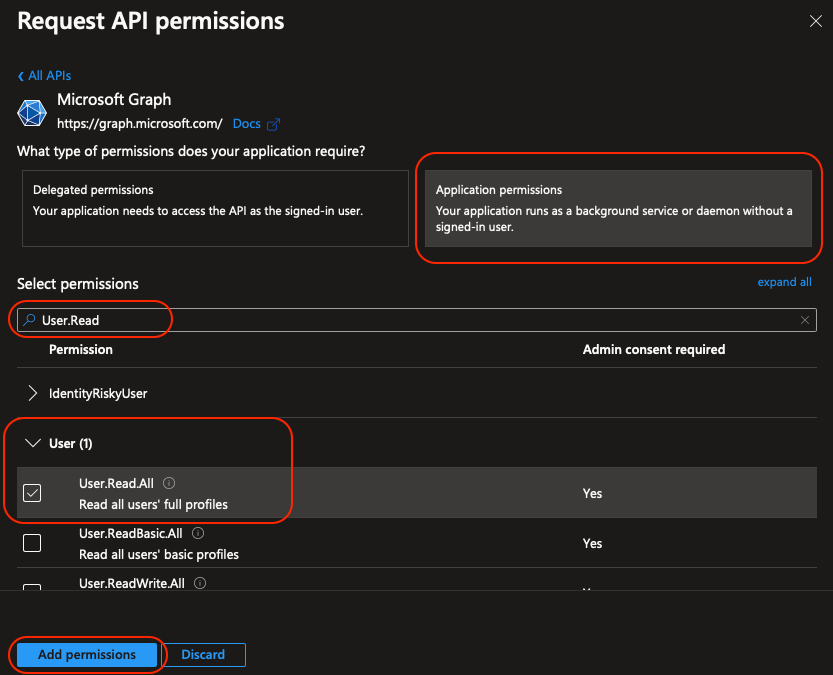Click the https://graph.microsoft.com/ URL text
833x675 pixels.
pyautogui.click(x=140, y=124)
